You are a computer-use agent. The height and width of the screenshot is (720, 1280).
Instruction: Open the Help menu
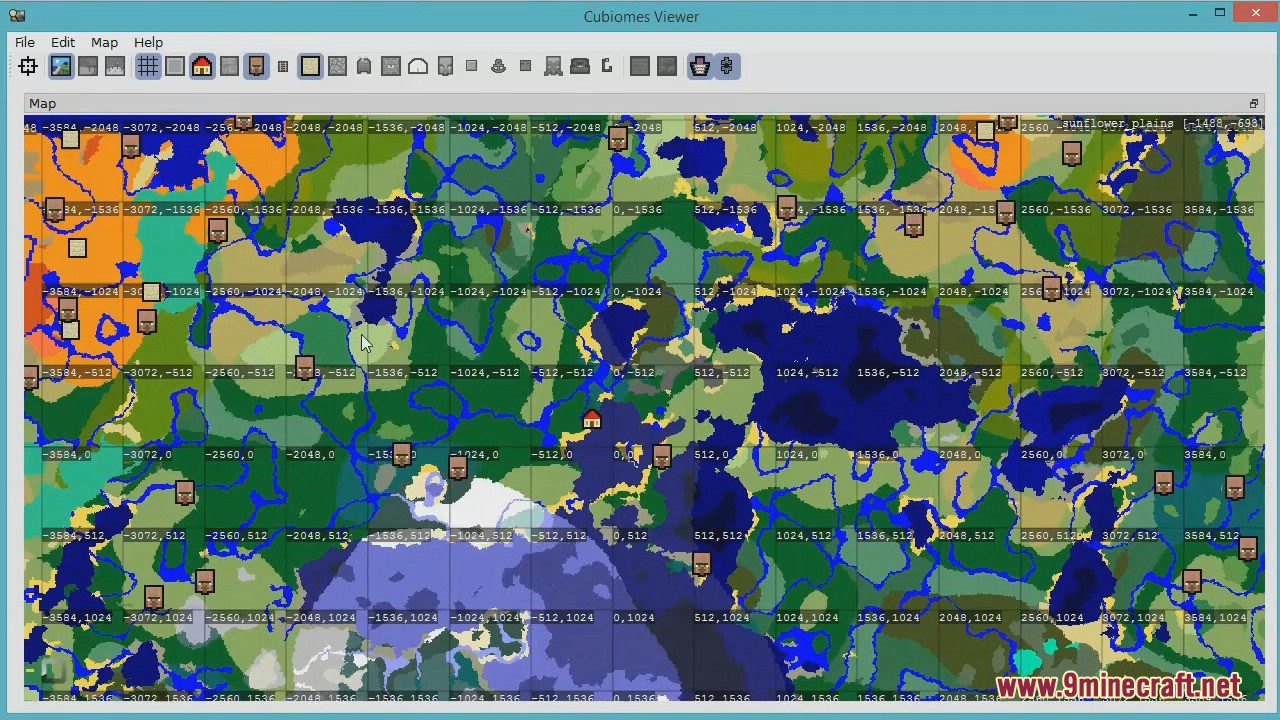click(x=148, y=42)
